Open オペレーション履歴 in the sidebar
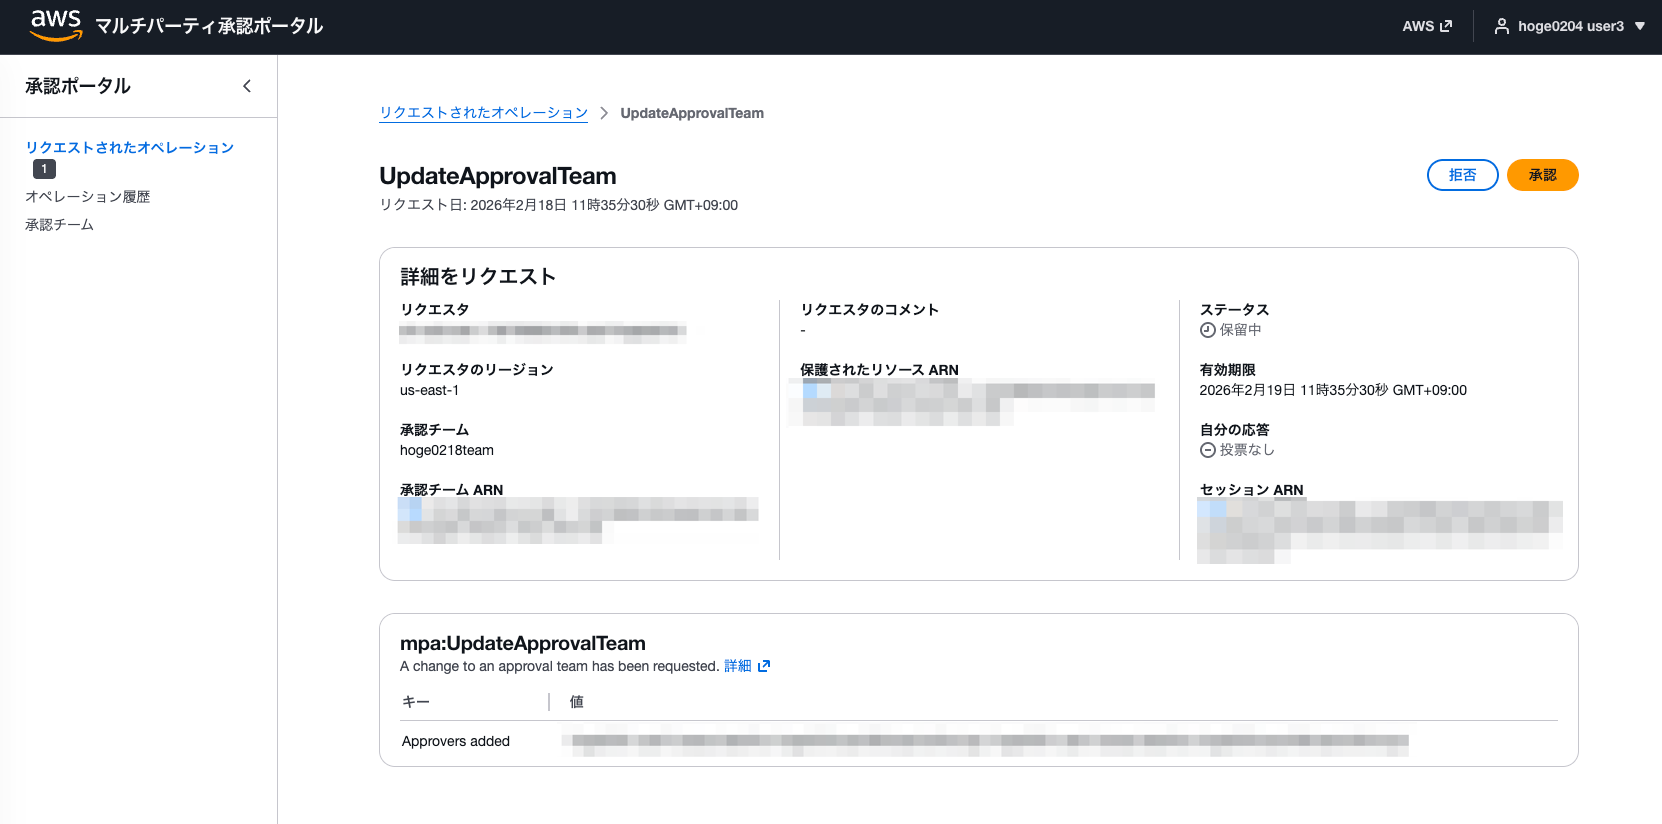1662x824 pixels. tap(88, 197)
